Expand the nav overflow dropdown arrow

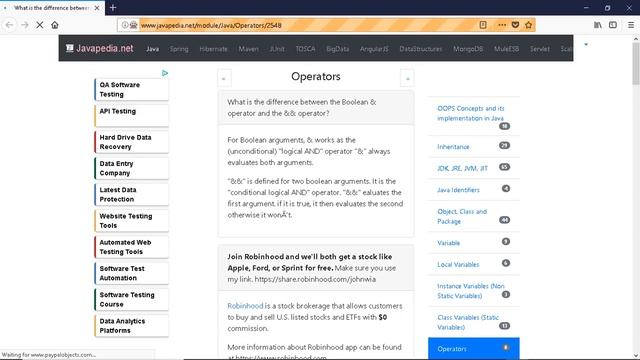tap(586, 44)
